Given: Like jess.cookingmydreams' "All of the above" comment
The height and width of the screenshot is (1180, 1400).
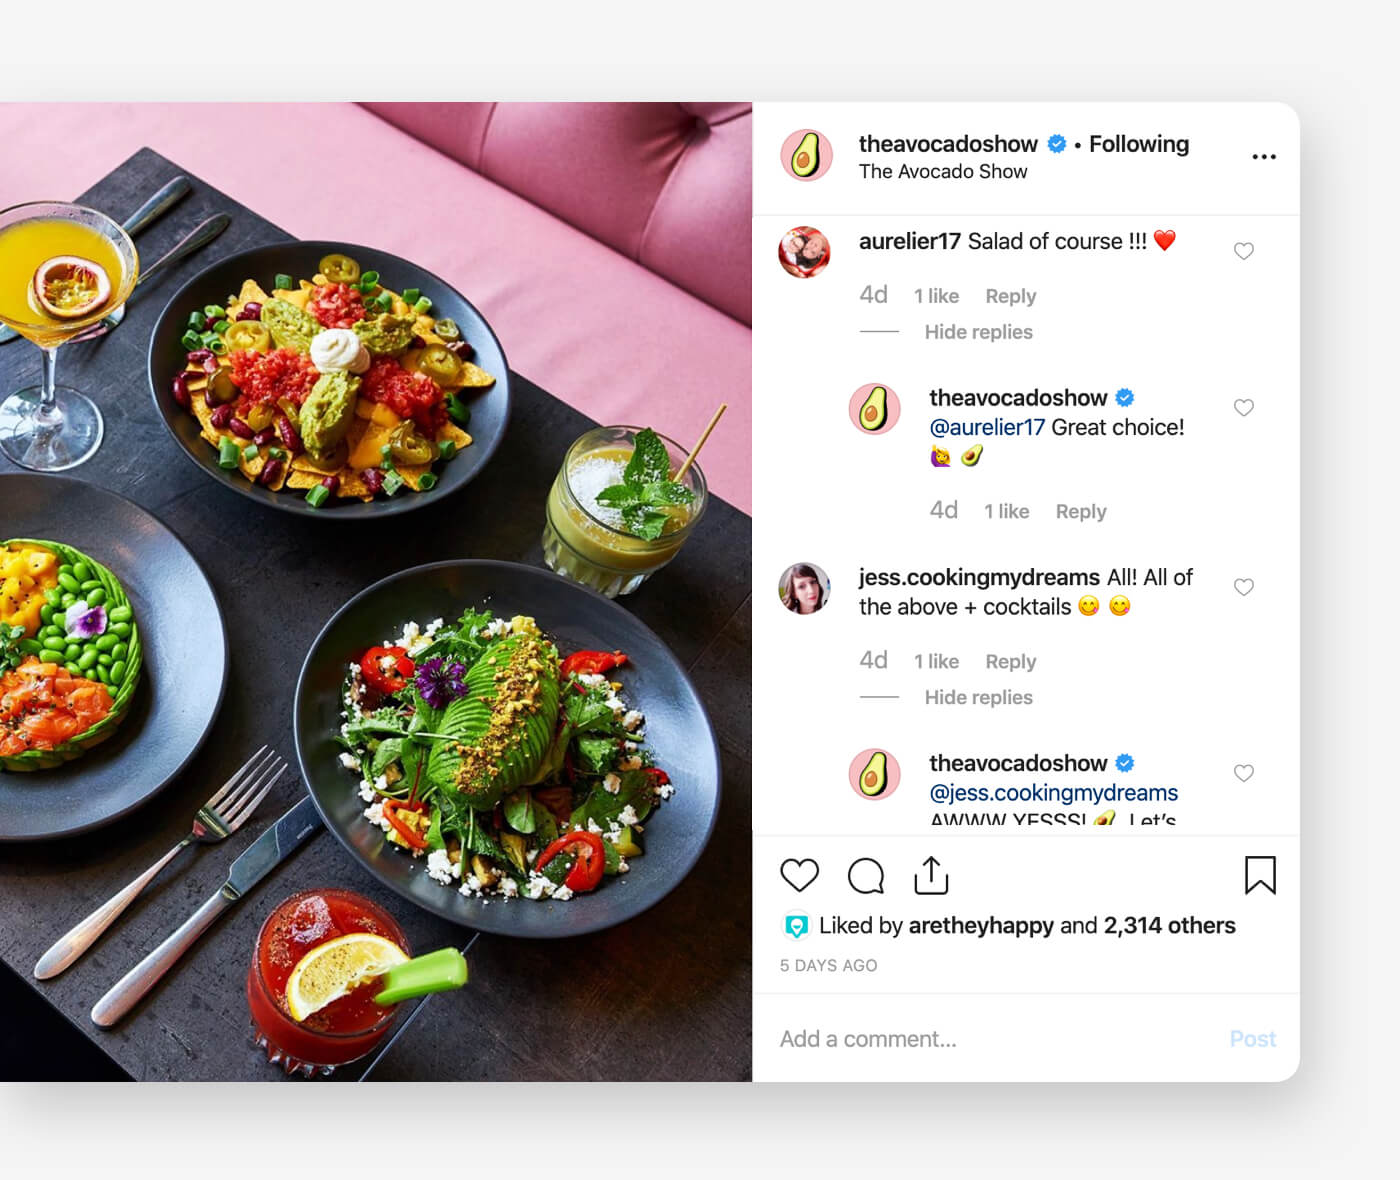Looking at the screenshot, I should point(1244,587).
